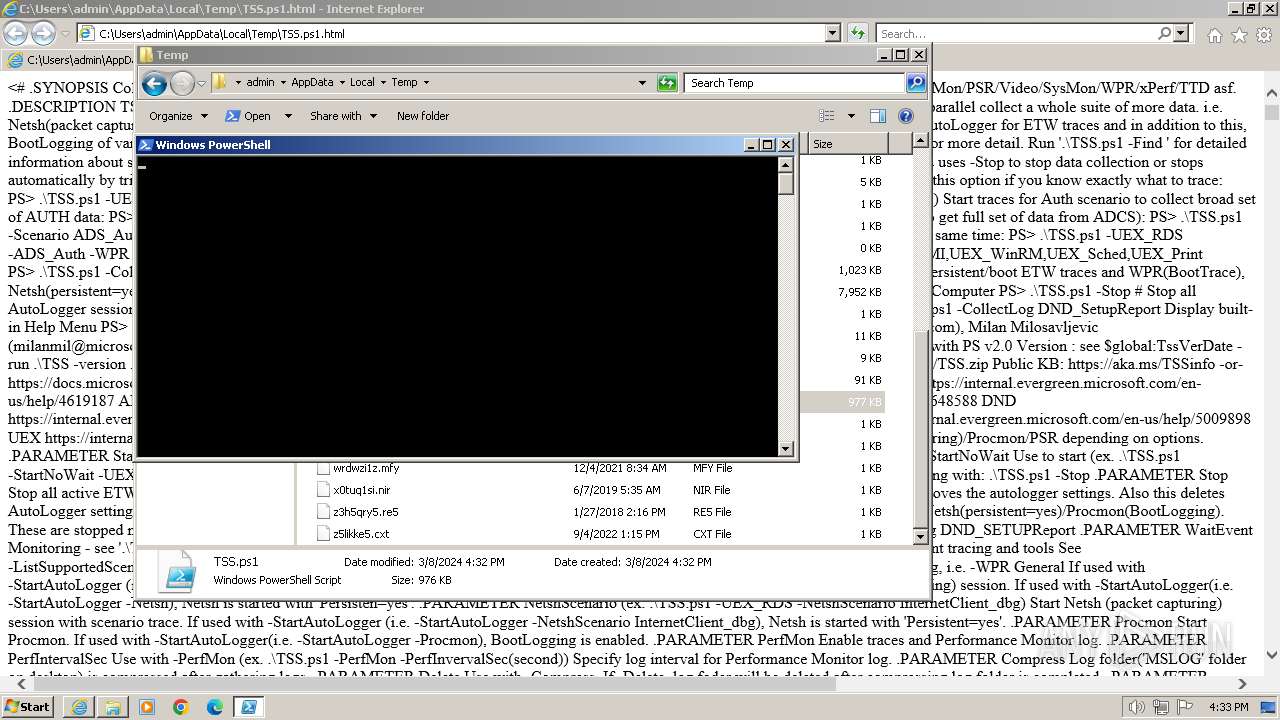Select the highlighted 977 KB size cell

point(864,402)
